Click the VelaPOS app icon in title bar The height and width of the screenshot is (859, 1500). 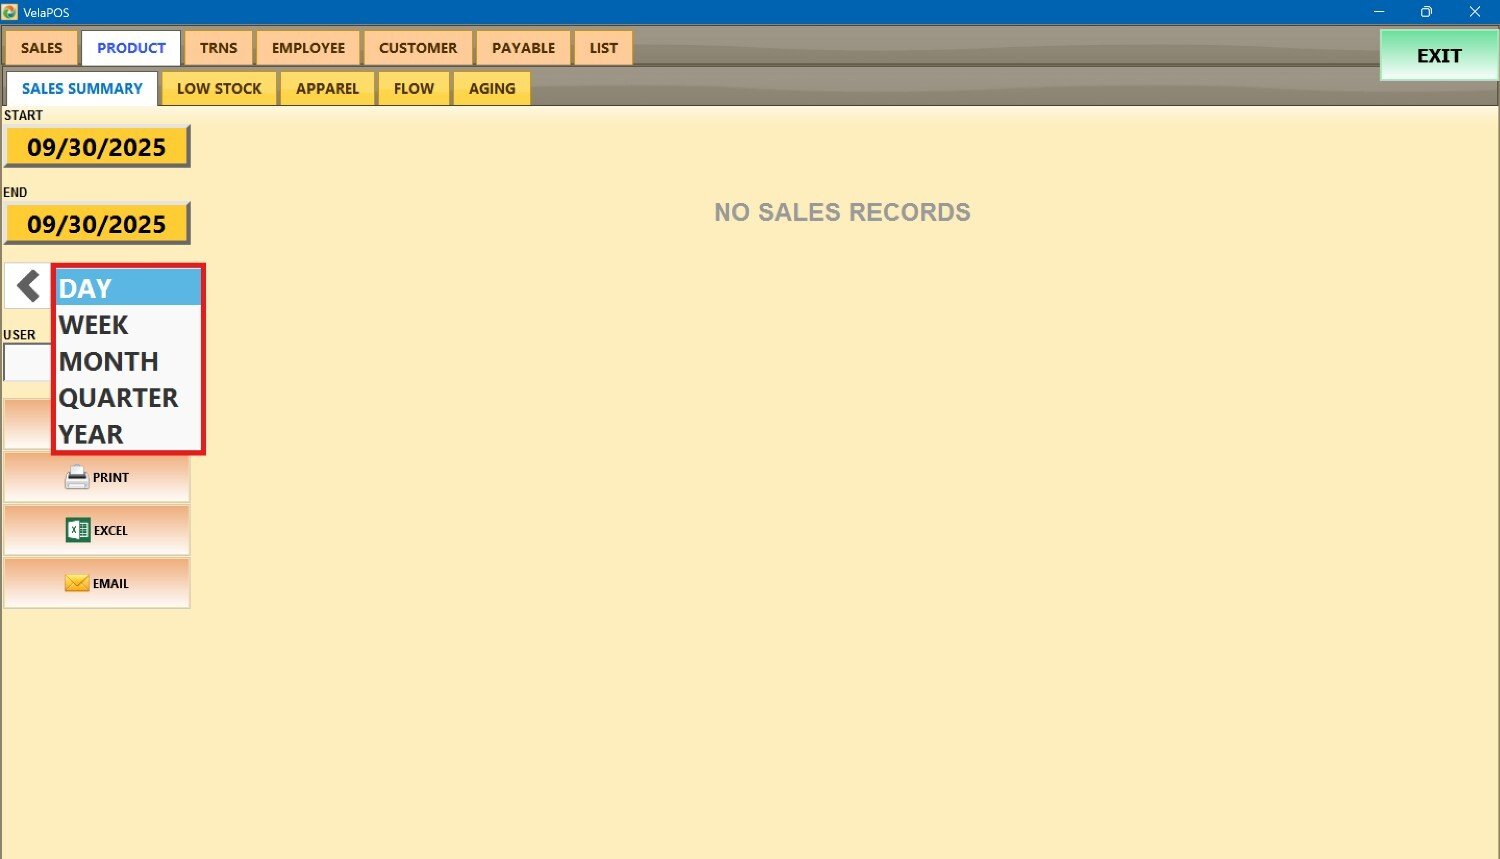coord(10,12)
